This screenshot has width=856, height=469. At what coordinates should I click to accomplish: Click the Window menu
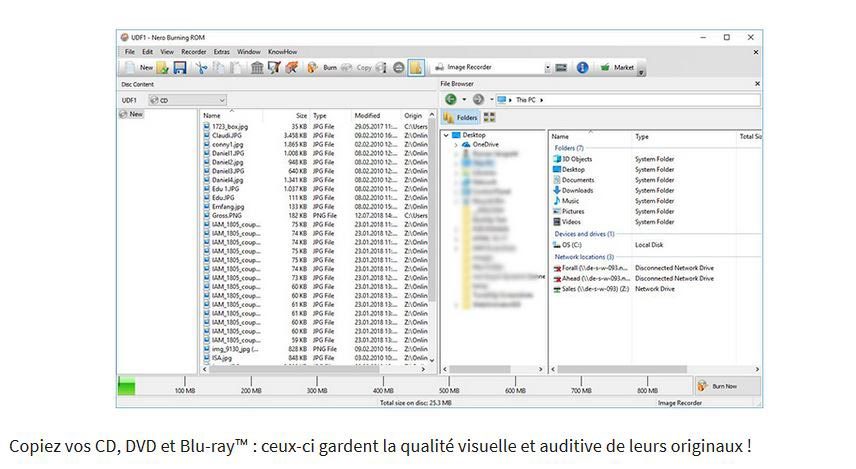[x=248, y=52]
